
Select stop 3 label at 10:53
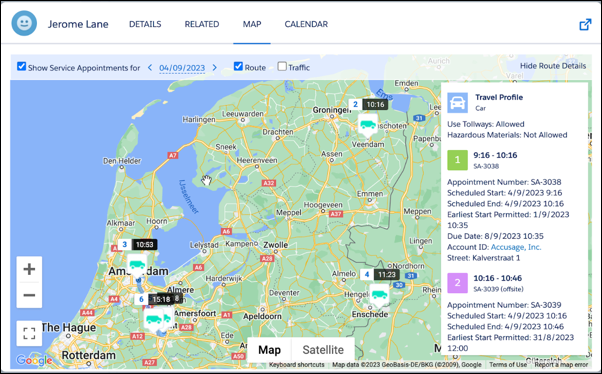click(x=137, y=244)
